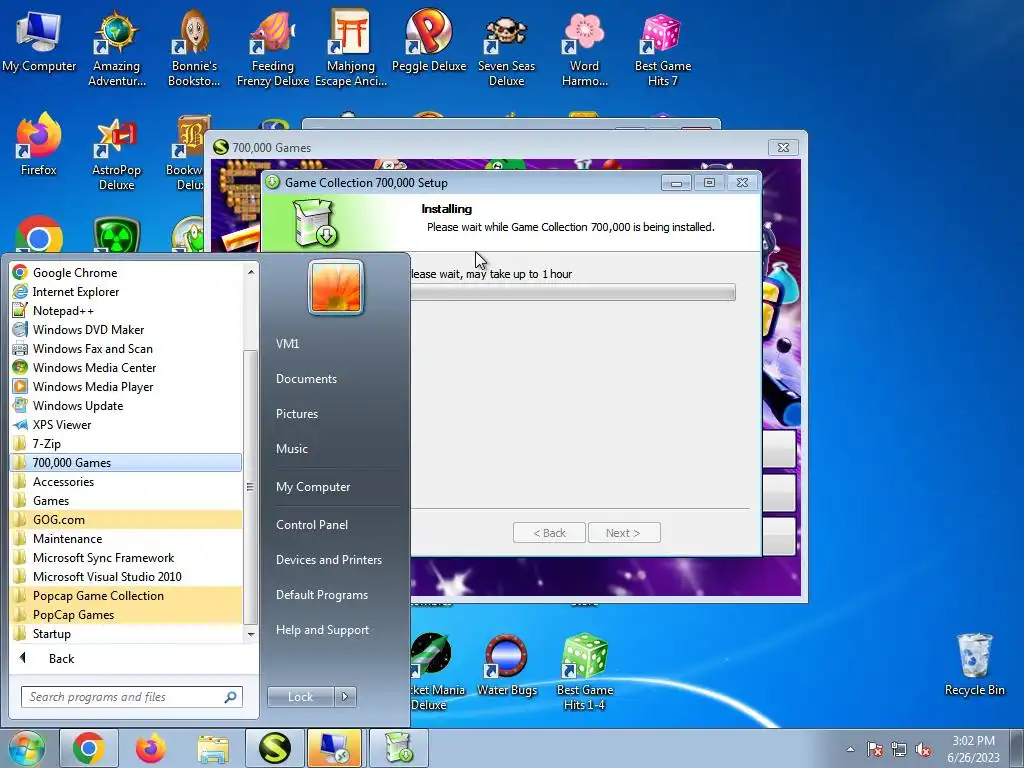Click the Lock button

coord(300,697)
